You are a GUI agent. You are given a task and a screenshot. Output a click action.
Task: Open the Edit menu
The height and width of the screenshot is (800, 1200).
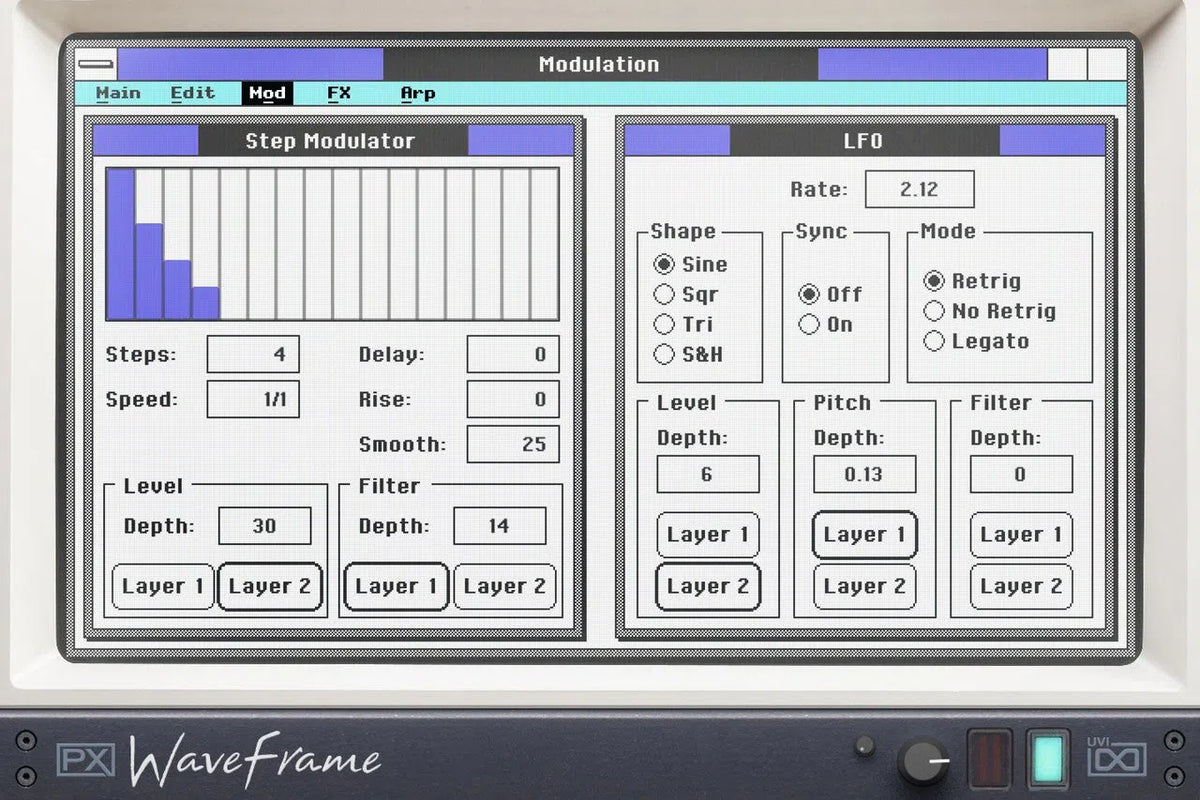tap(192, 93)
